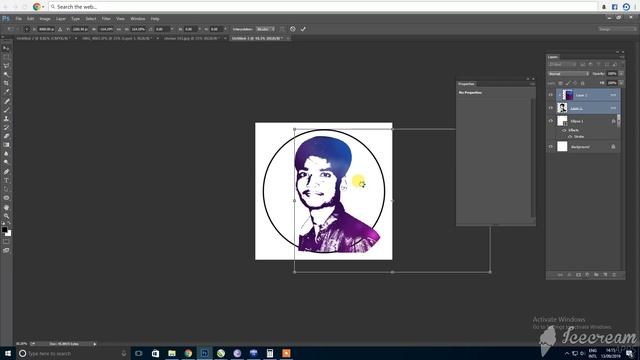
Task: Open the Window menu
Action: (138, 19)
